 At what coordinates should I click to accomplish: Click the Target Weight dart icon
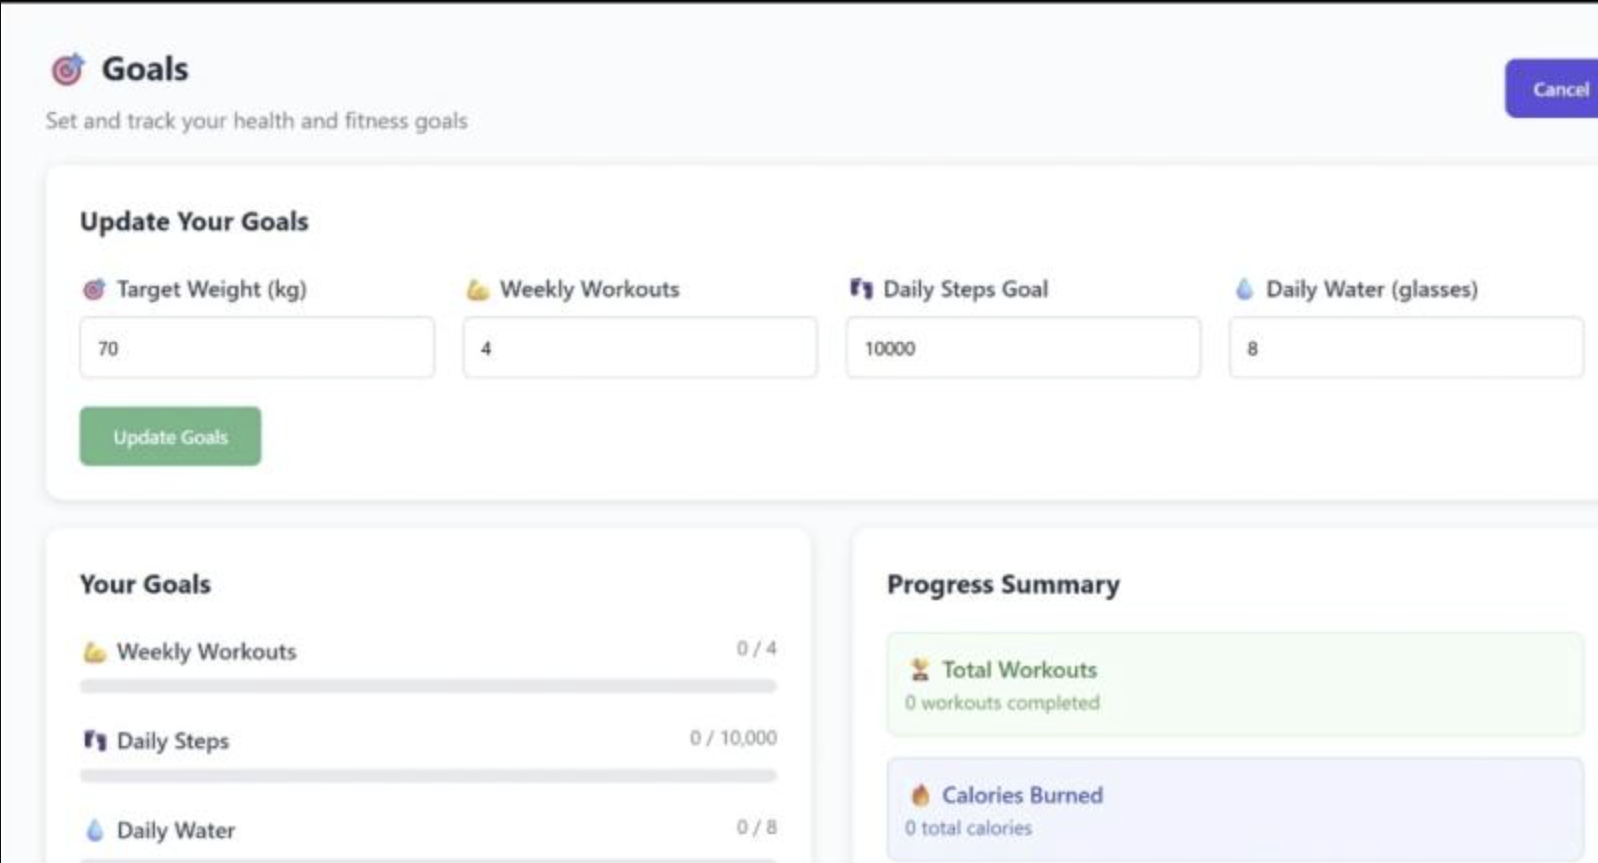(93, 289)
